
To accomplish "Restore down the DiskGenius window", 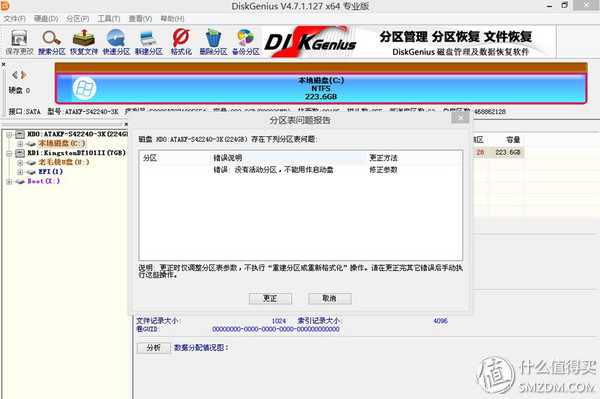I will click(564, 5).
